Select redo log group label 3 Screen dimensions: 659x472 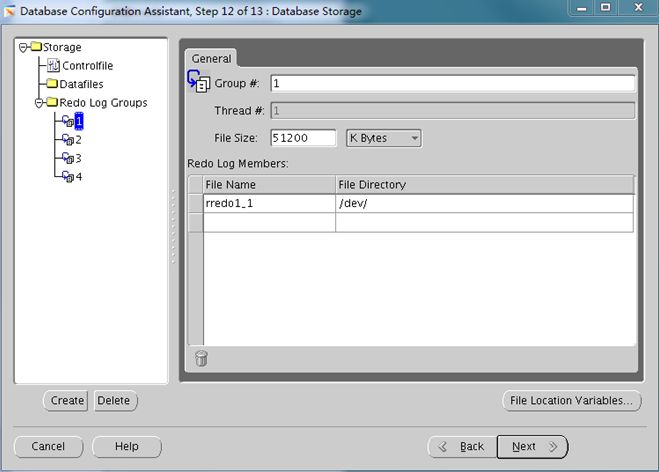tap(78, 158)
